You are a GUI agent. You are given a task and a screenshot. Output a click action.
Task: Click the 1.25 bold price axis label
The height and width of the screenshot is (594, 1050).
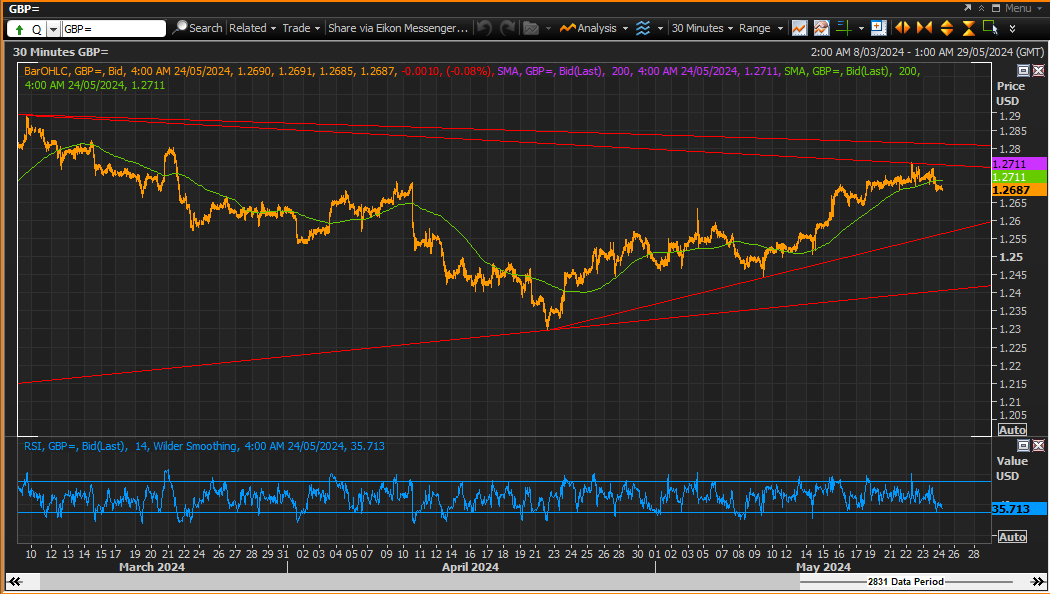tap(1010, 257)
